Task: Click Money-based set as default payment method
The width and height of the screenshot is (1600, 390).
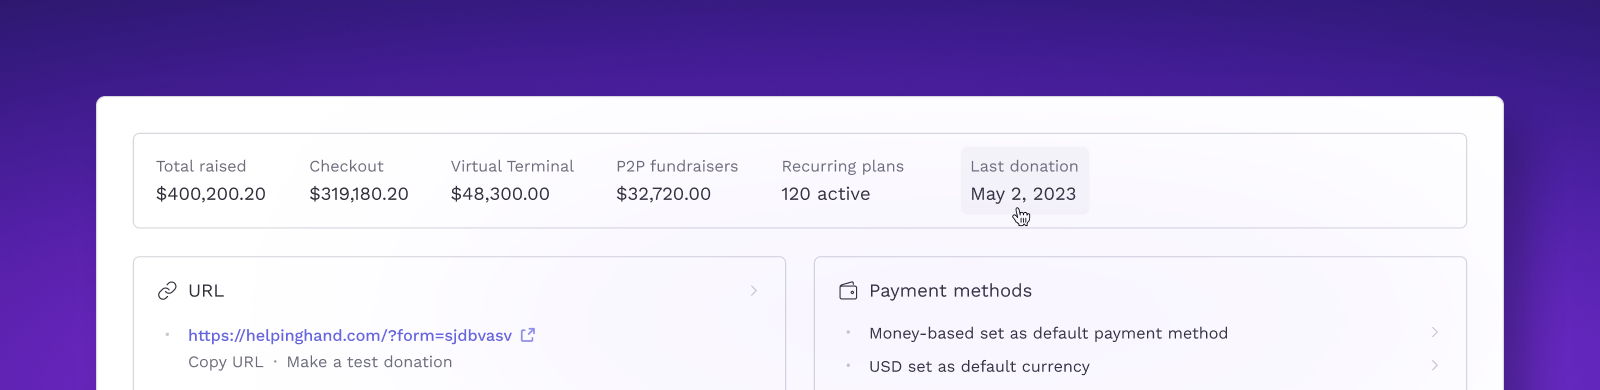Action: (x=1048, y=333)
